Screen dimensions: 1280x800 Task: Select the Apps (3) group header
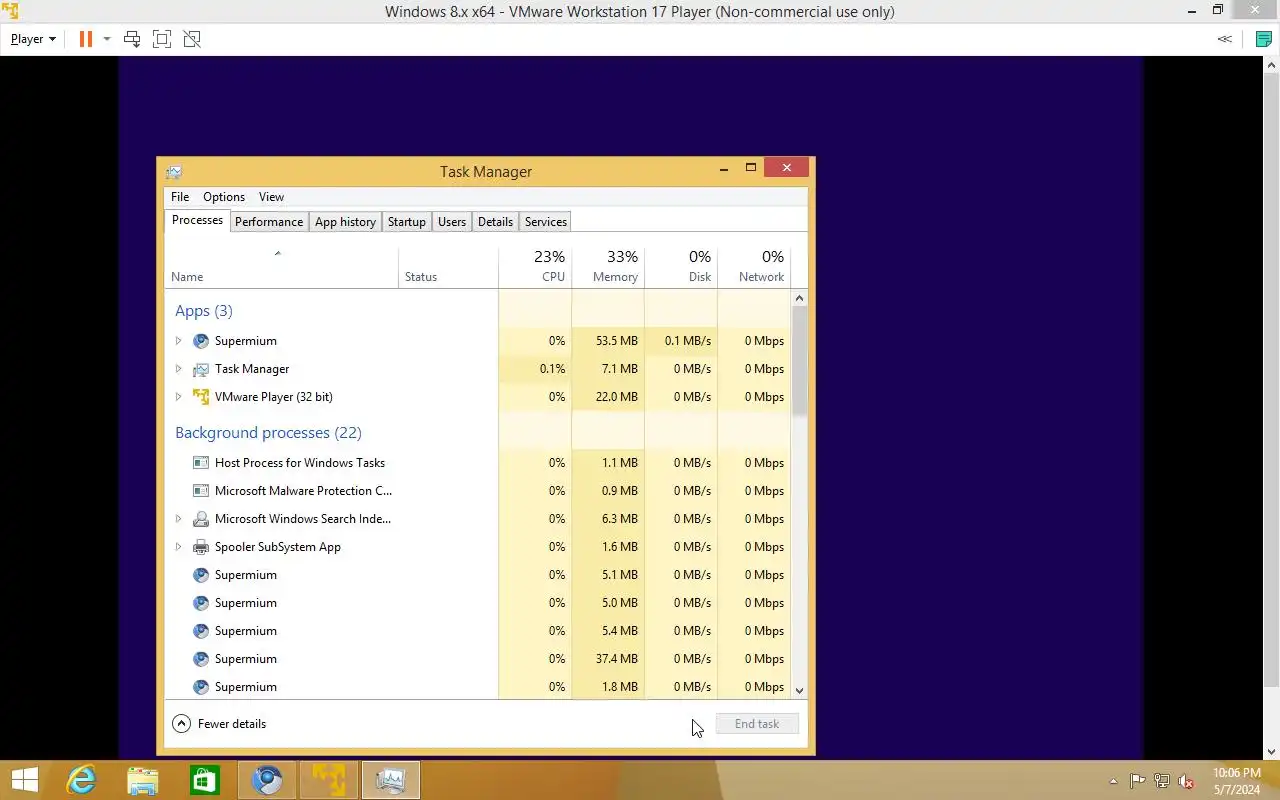204,311
